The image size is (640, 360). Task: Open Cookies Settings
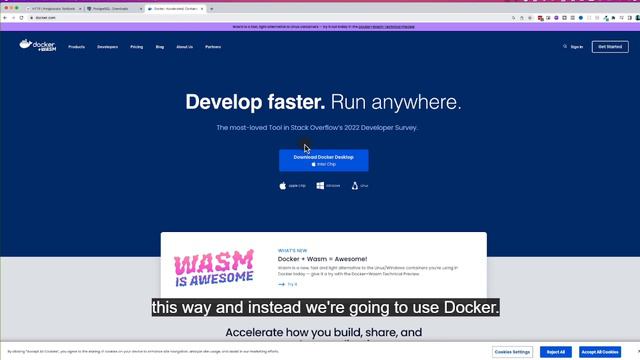tap(512, 352)
